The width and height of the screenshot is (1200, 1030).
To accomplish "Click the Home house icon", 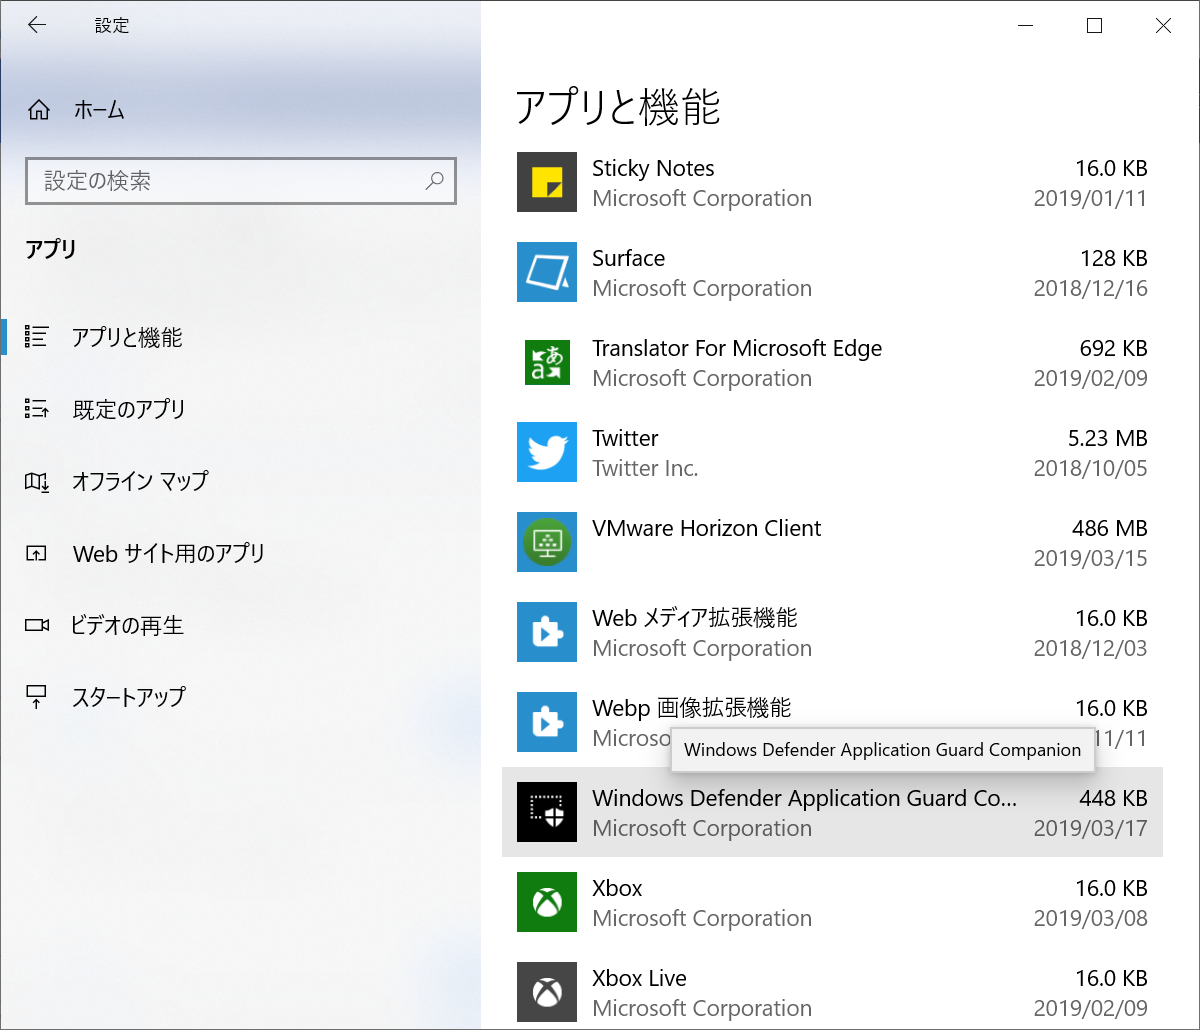I will (x=38, y=110).
